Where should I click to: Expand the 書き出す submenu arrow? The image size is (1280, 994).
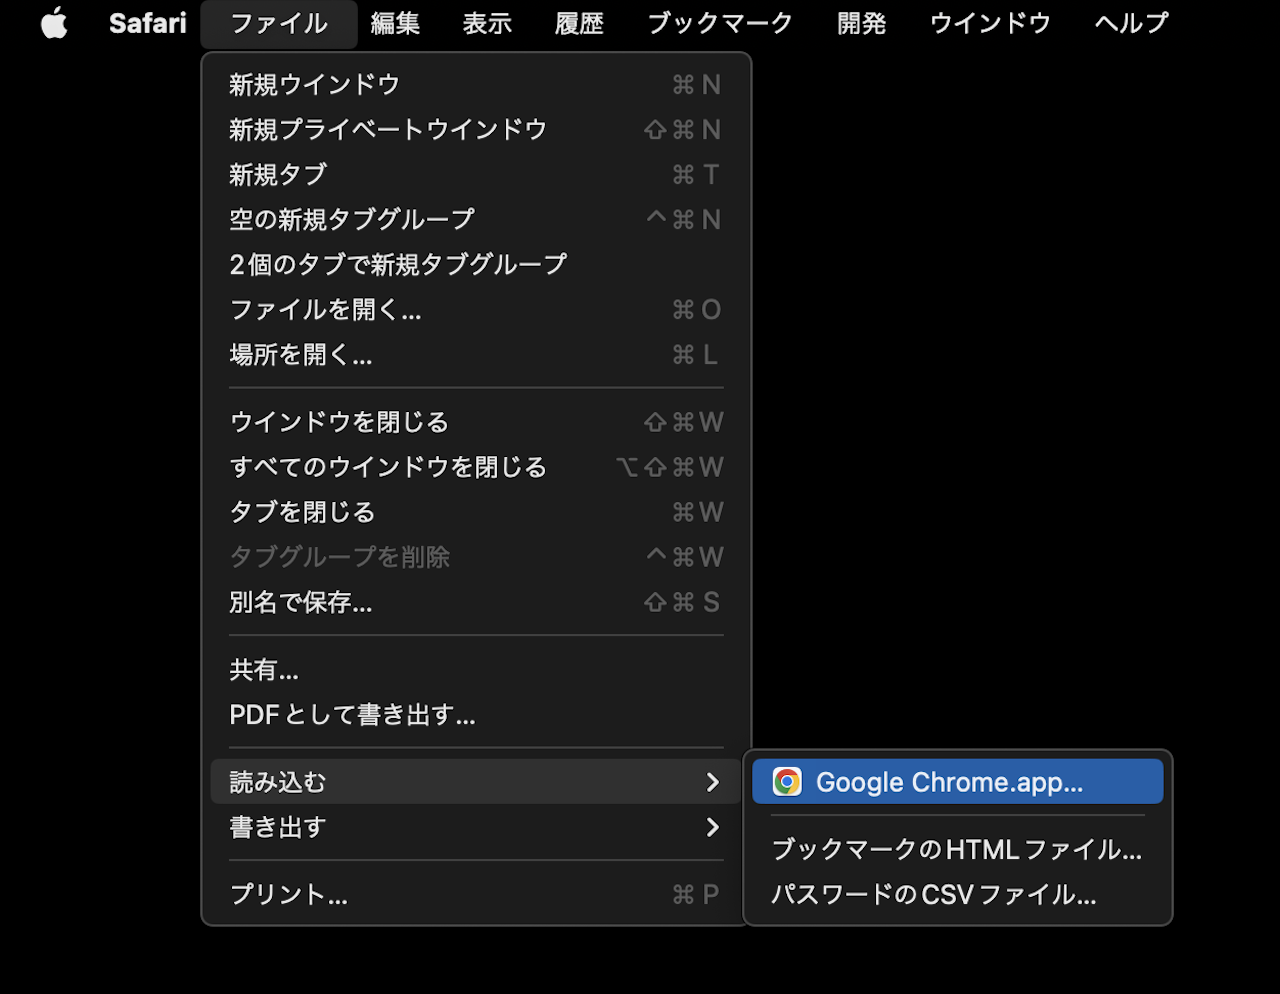point(712,827)
